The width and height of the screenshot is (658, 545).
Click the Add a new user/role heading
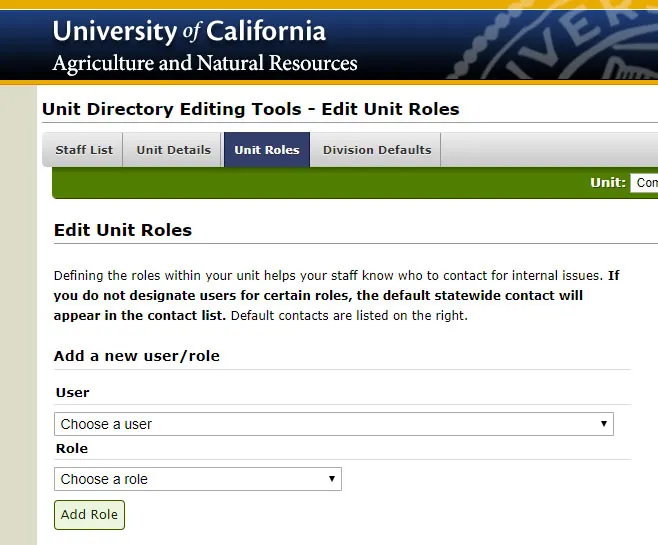point(137,356)
